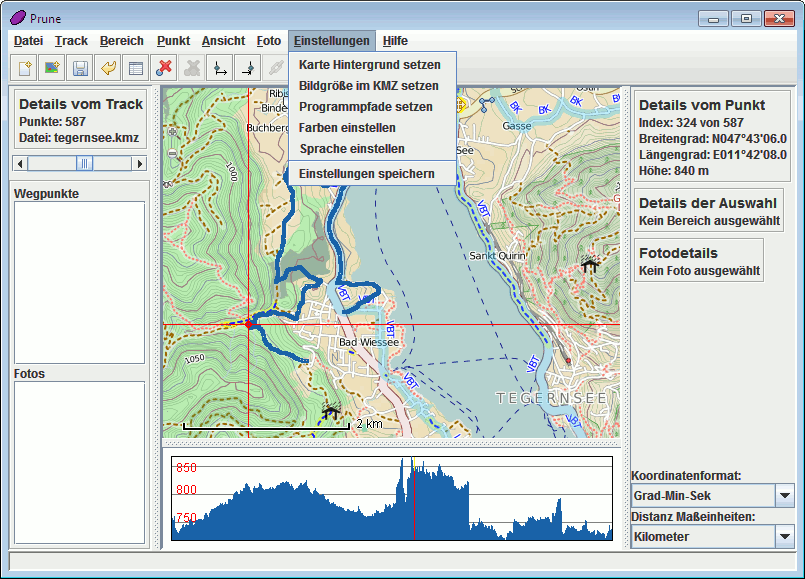Click the red marker in altitude profile

[414, 500]
